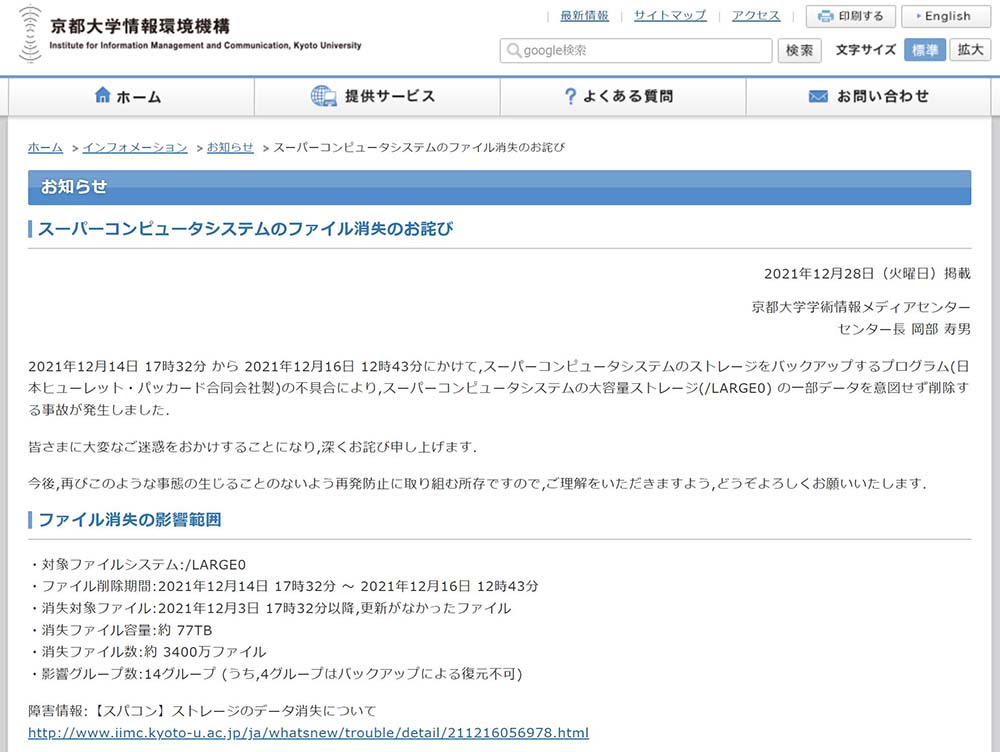This screenshot has width=1000, height=752.
Task: Click the printer icon
Action: click(x=826, y=16)
